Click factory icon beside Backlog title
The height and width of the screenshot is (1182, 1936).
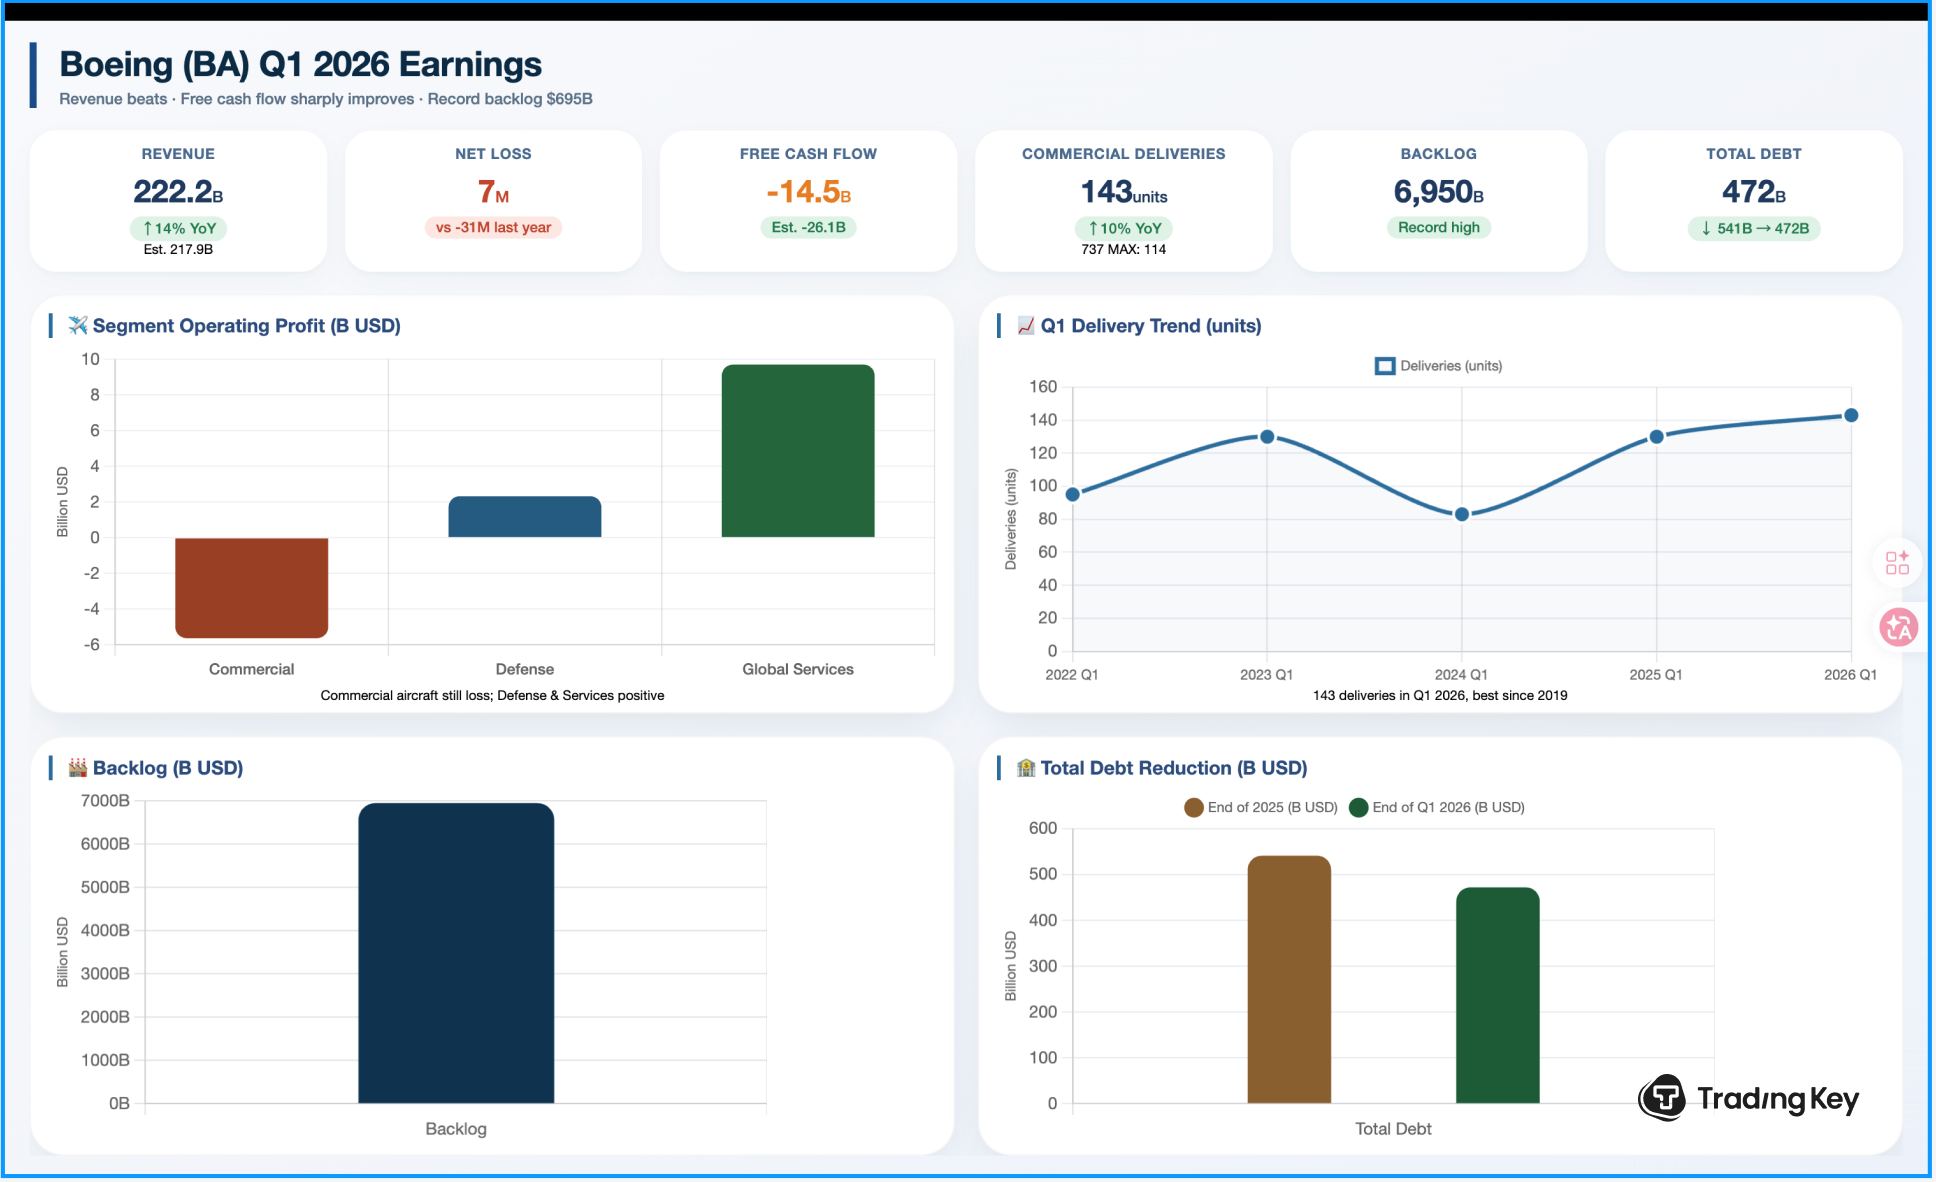78,768
